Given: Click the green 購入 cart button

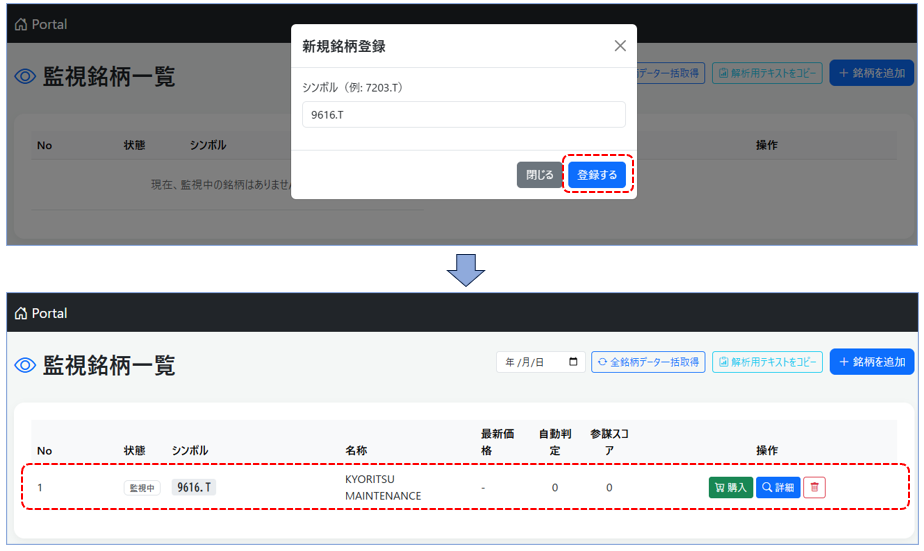Looking at the screenshot, I should tap(731, 488).
